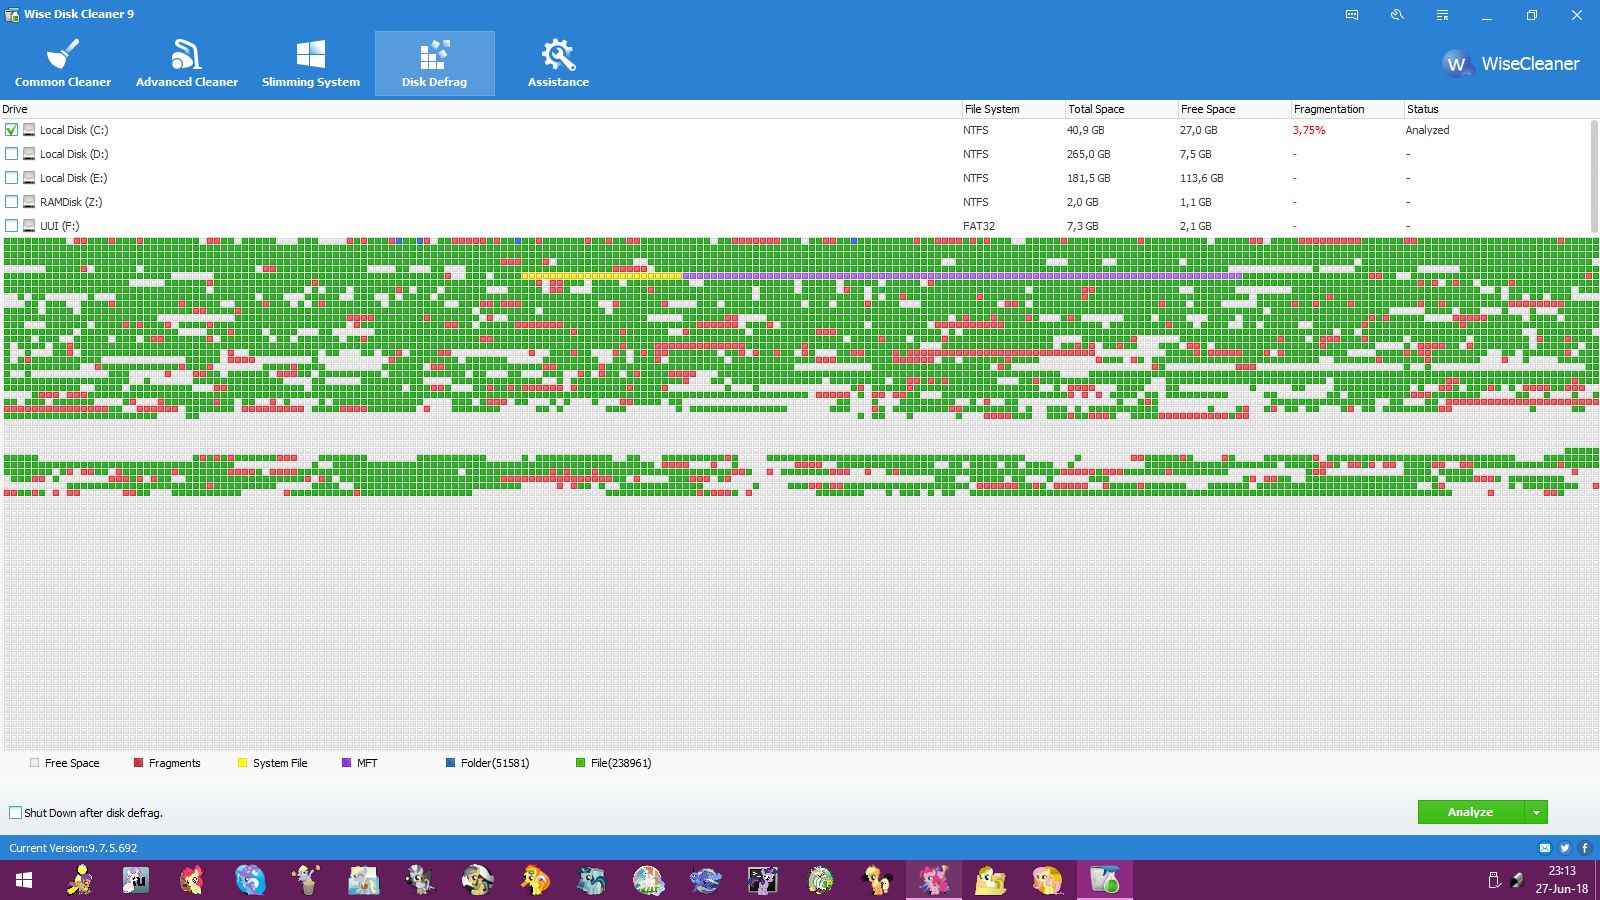Enable Shut Down after disk defrag
Image resolution: width=1600 pixels, height=900 pixels.
[x=15, y=813]
